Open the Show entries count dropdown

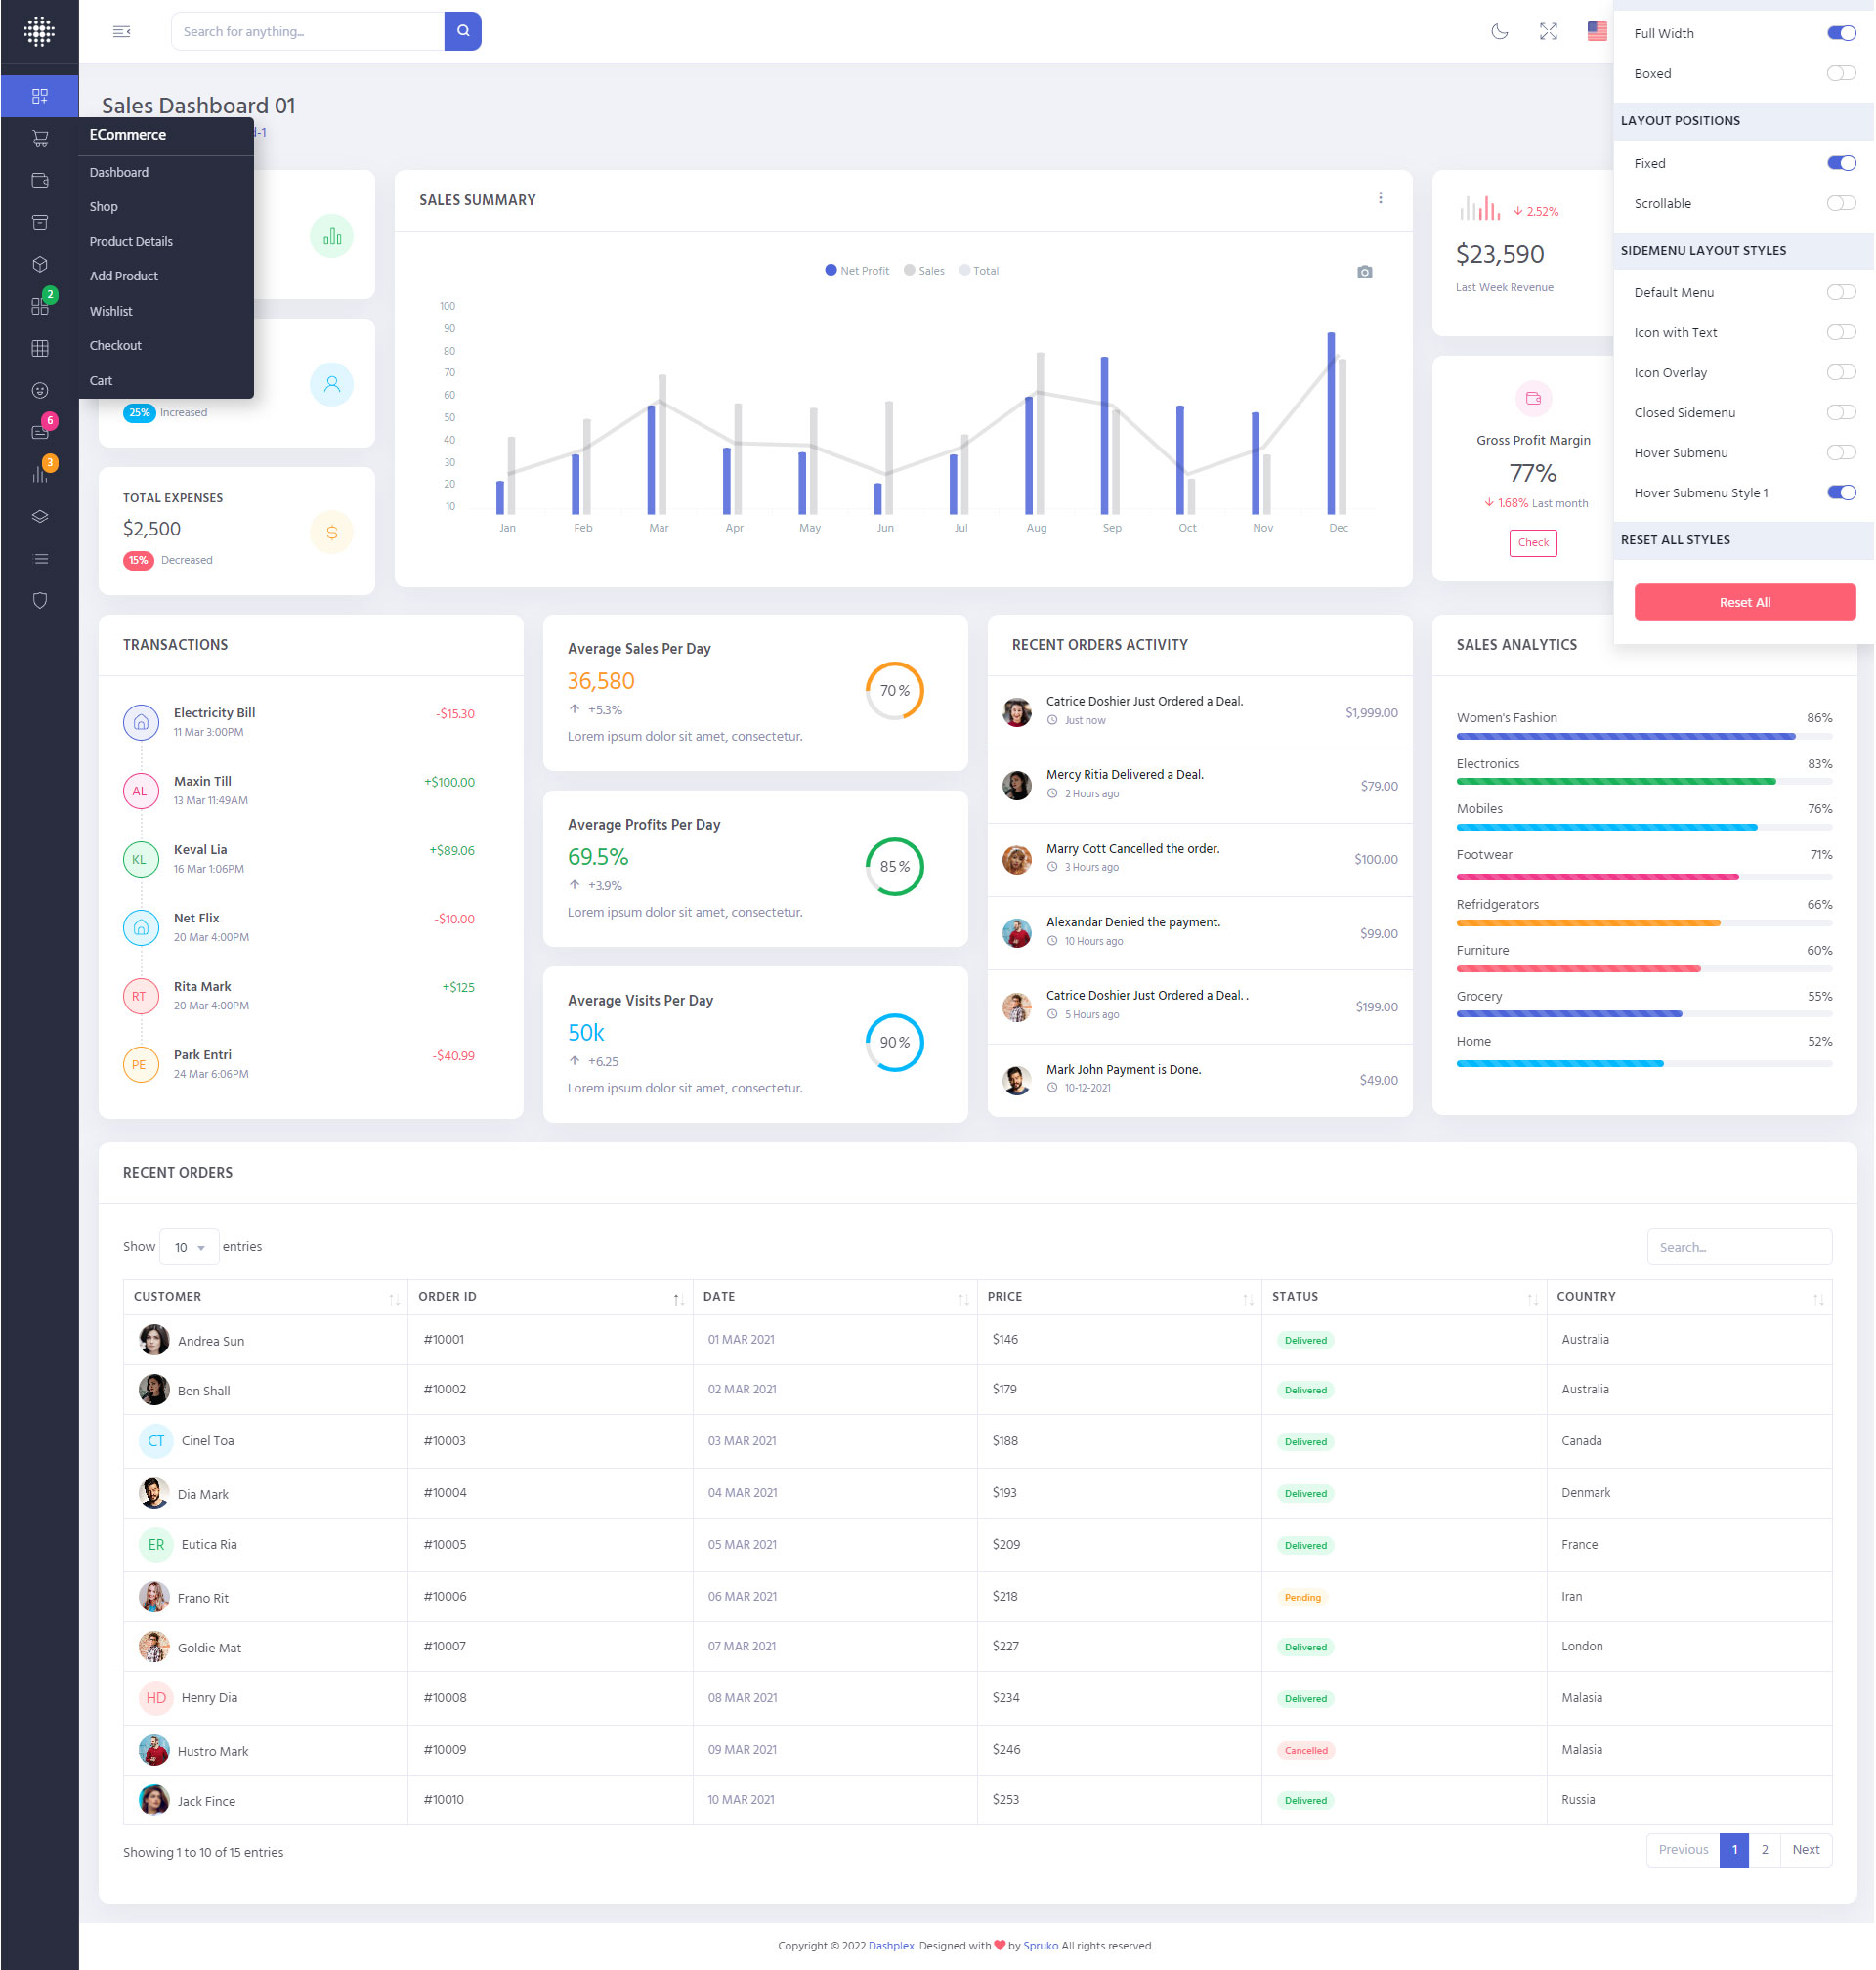click(189, 1247)
